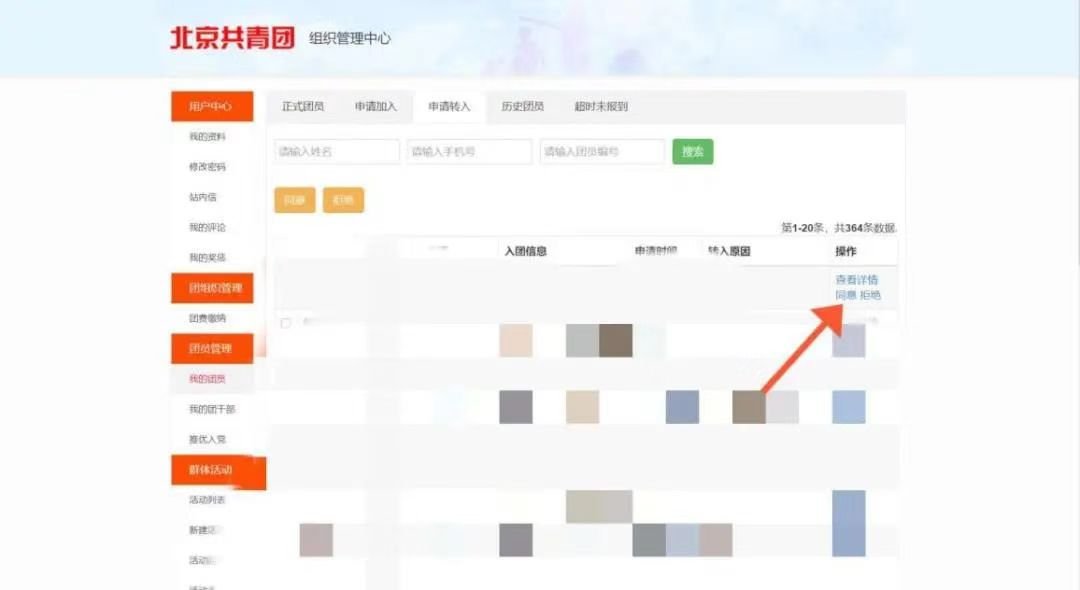
Task: Tick the second row checkbox
Action: [286, 323]
